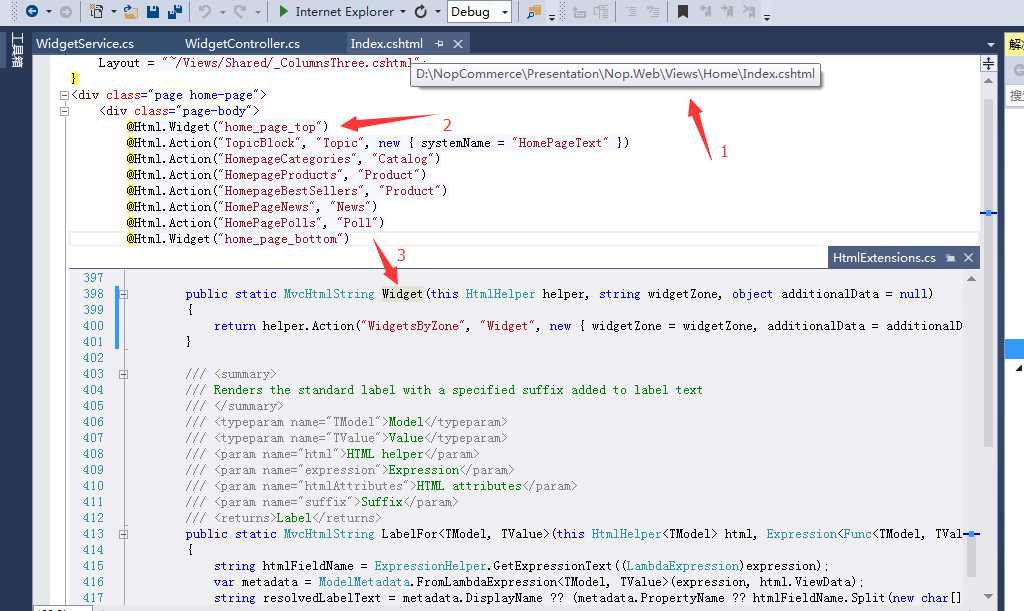1024x611 pixels.
Task: Open the Undo history dropdown arrow
Action: coord(222,12)
